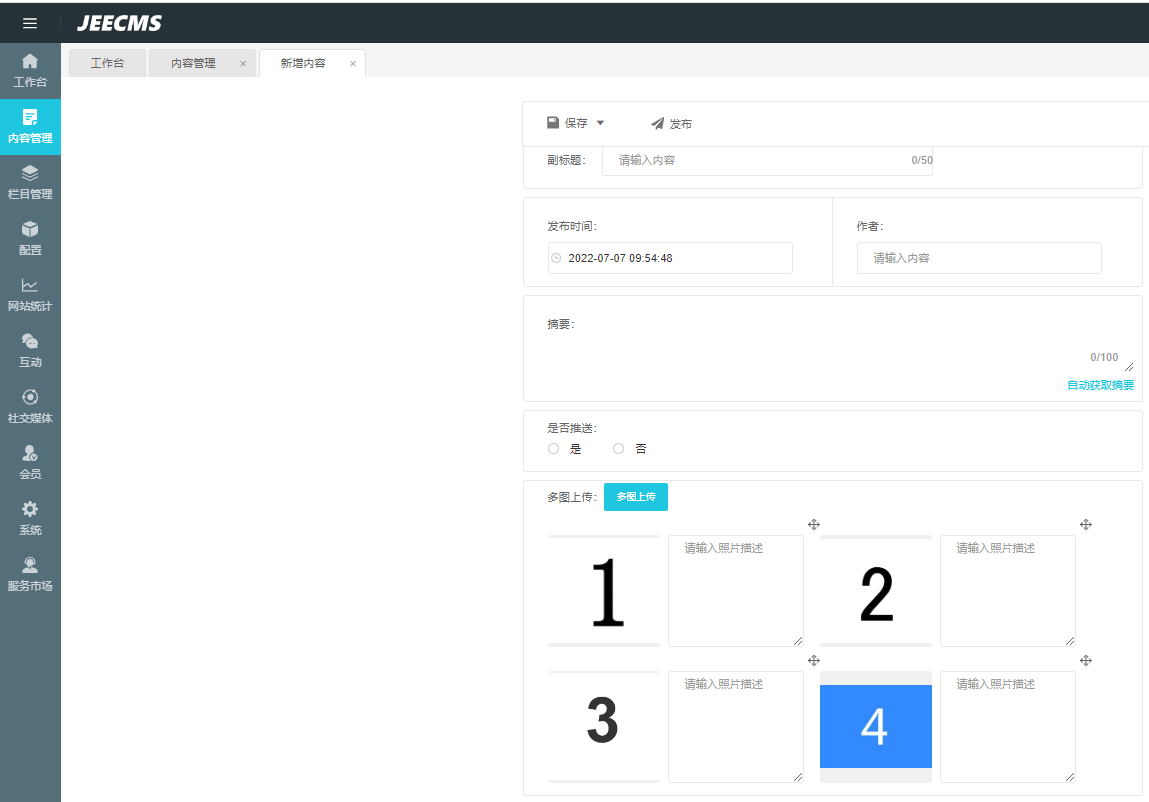1149x802 pixels.
Task: Open 系统 in the sidebar
Action: pos(30,518)
